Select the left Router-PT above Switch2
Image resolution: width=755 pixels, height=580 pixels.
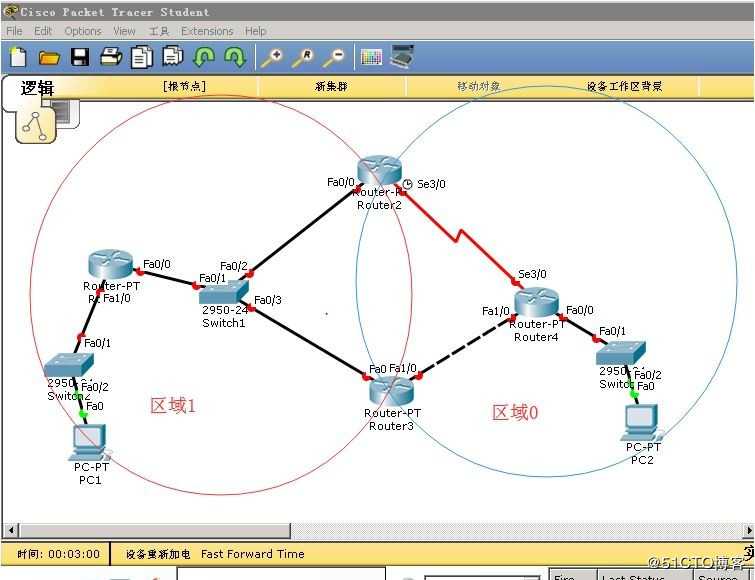click(111, 264)
